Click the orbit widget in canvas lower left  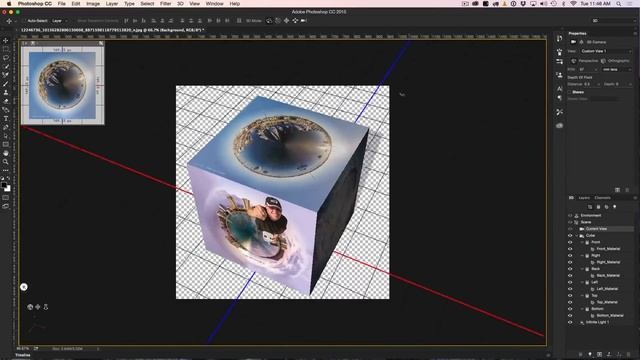[30, 307]
